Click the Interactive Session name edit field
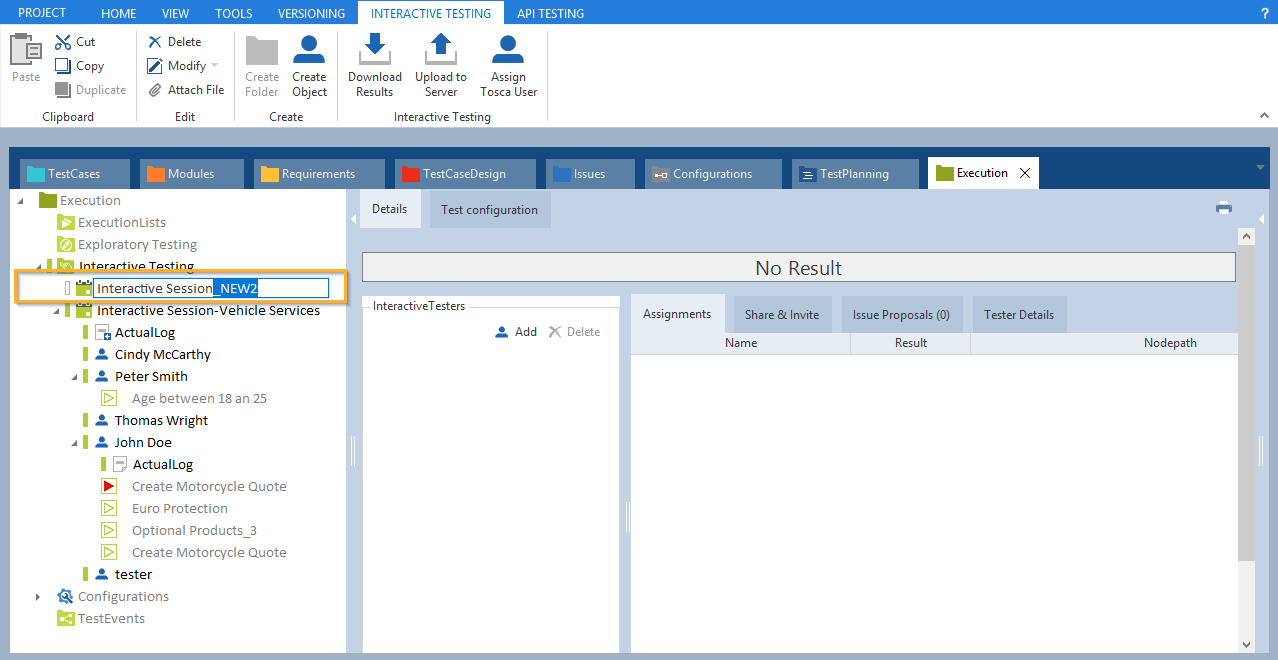 211,288
